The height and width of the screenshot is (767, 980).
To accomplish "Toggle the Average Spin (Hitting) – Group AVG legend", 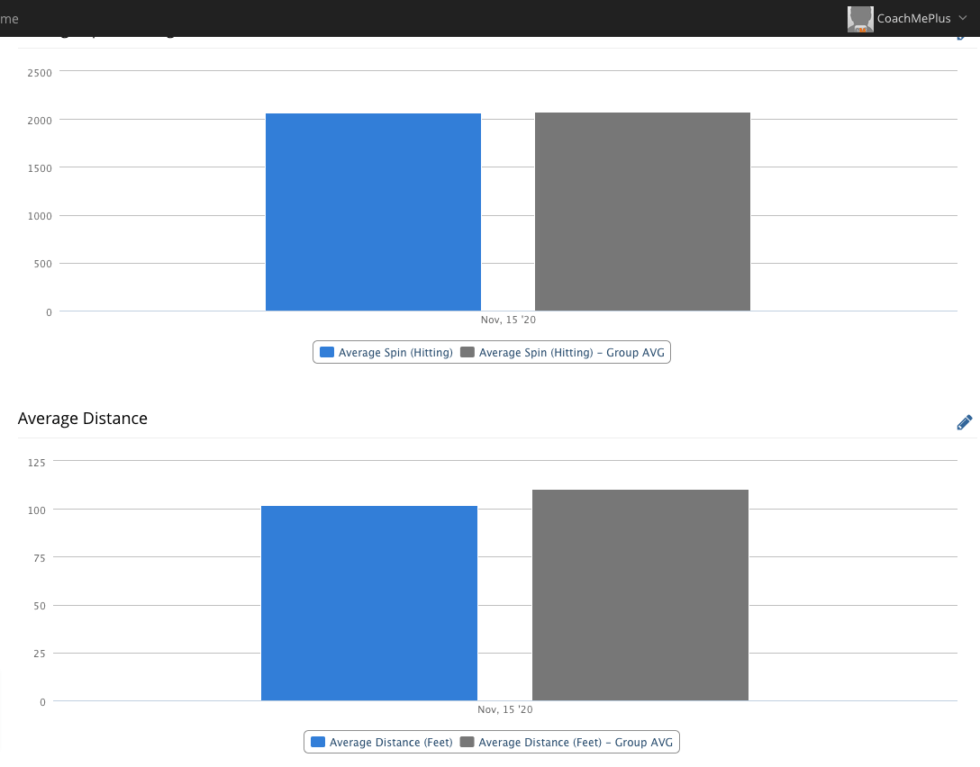I will coord(562,352).
